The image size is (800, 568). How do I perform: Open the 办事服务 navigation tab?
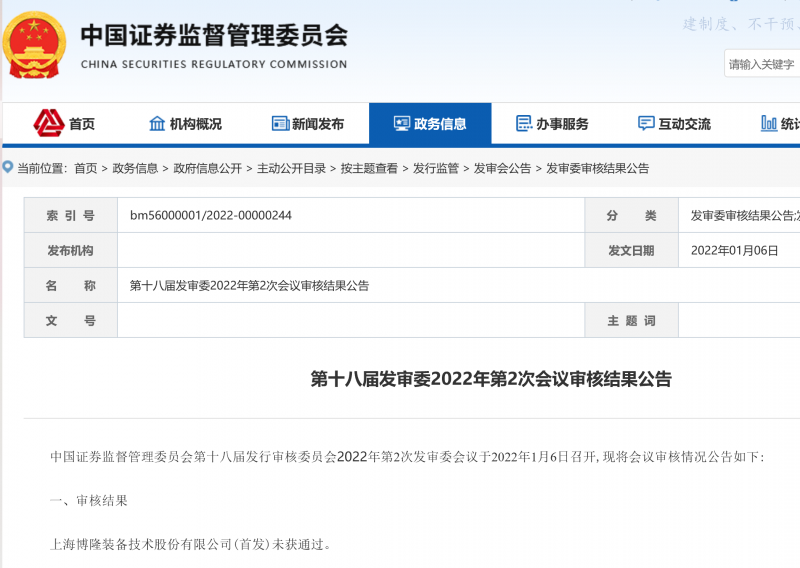coord(553,124)
